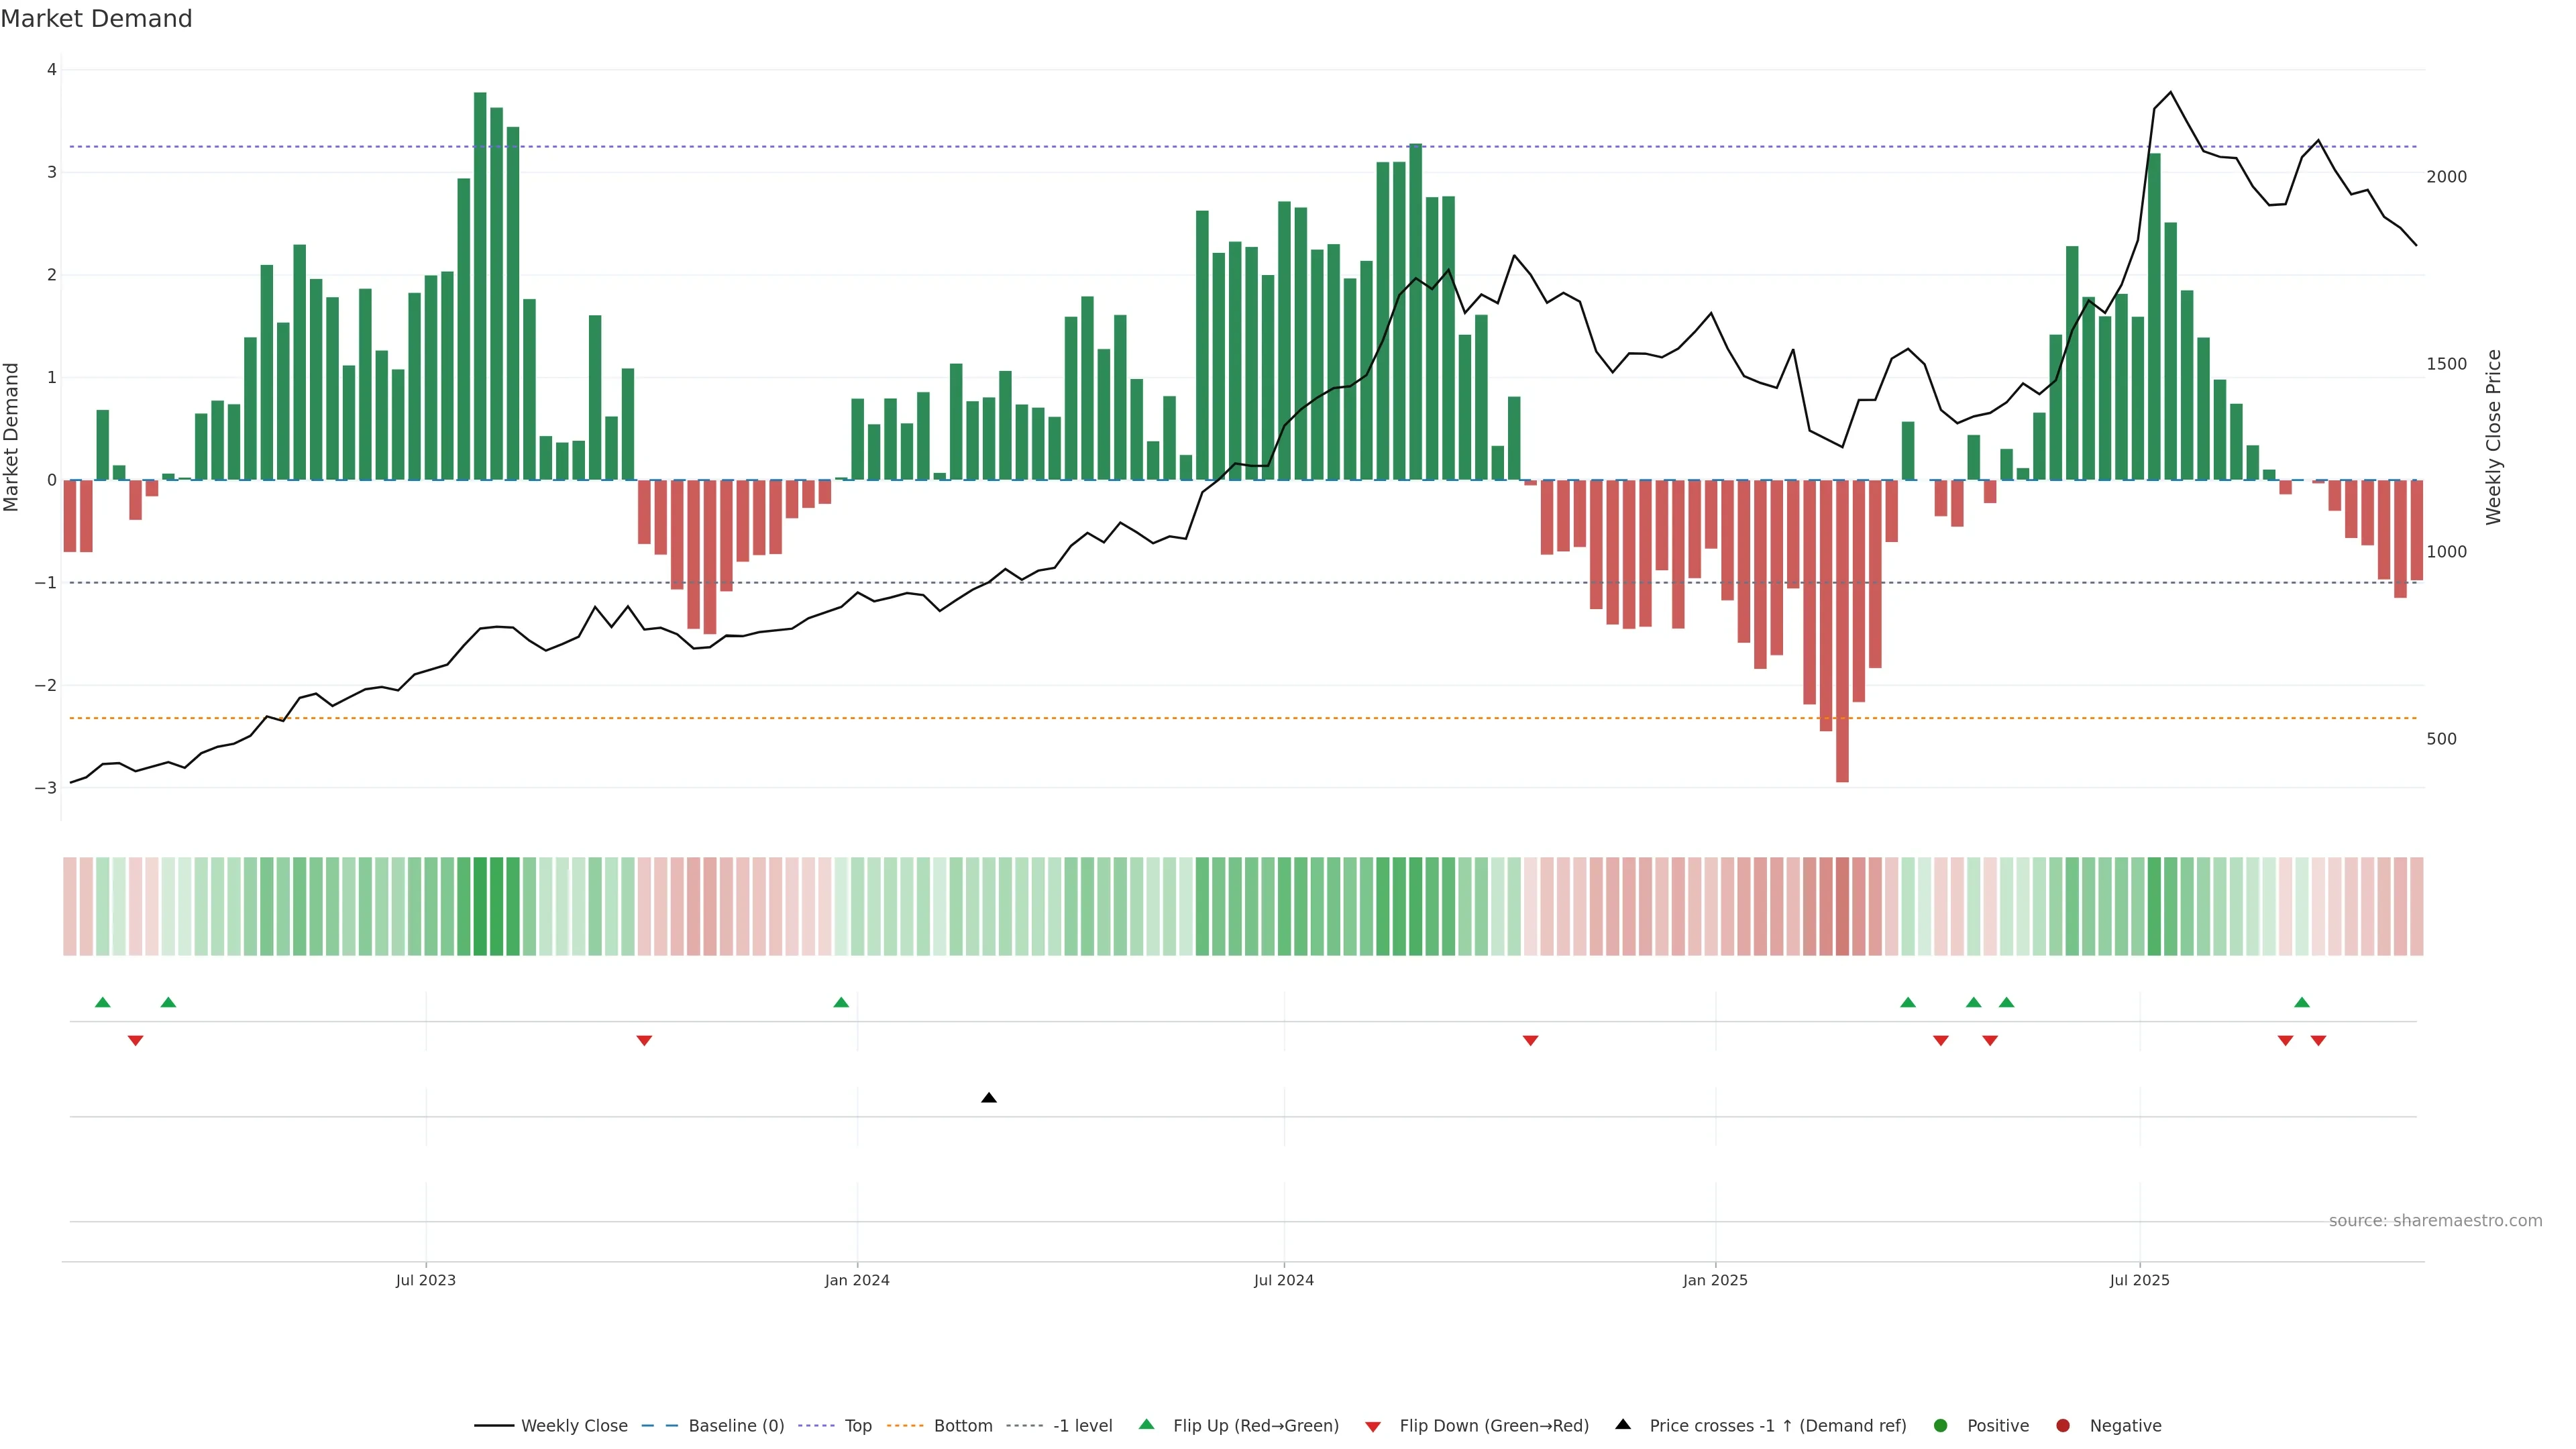Click green Positive circle legend icon

click(1941, 1426)
